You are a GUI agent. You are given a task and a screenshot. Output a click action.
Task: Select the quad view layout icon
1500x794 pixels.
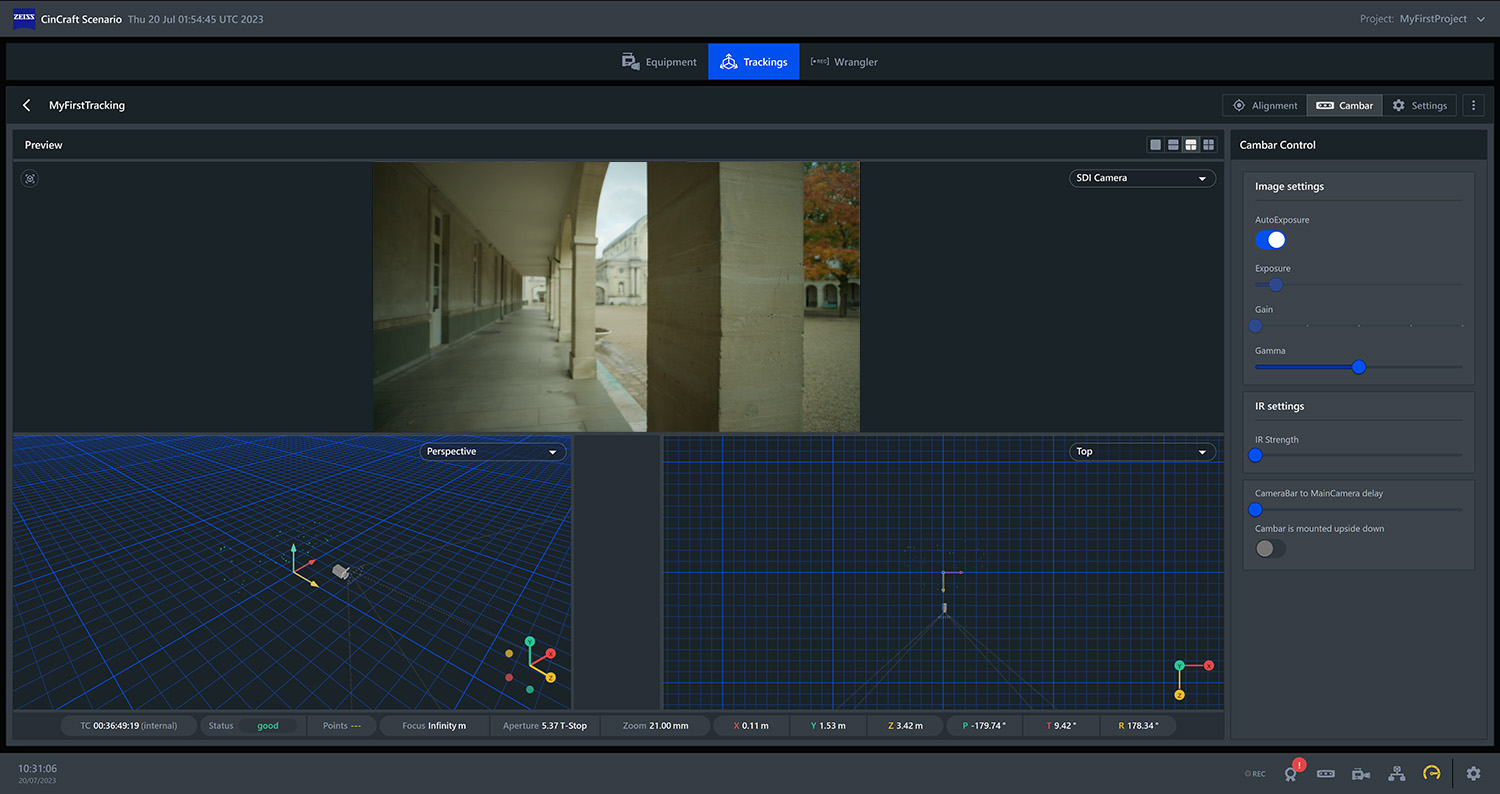pyautogui.click(x=1208, y=144)
